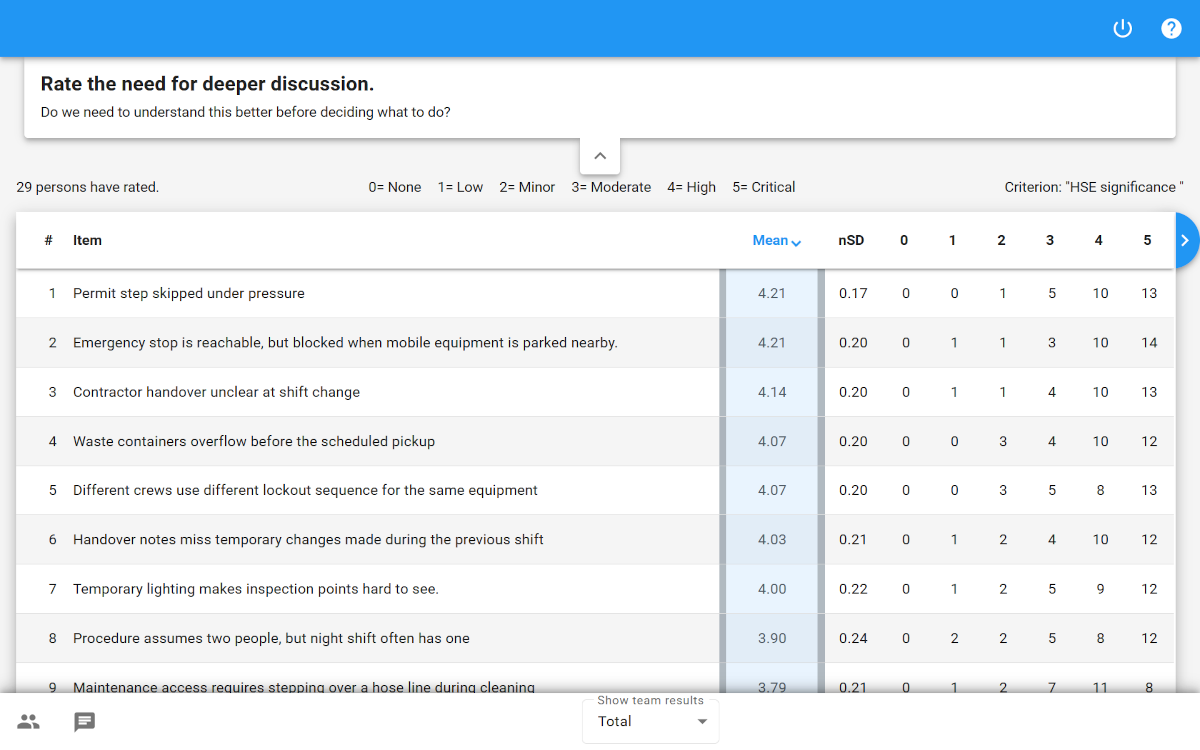This screenshot has width=1200, height=750.
Task: Click the Criterion "HSE significance" label
Action: pyautogui.click(x=1094, y=187)
